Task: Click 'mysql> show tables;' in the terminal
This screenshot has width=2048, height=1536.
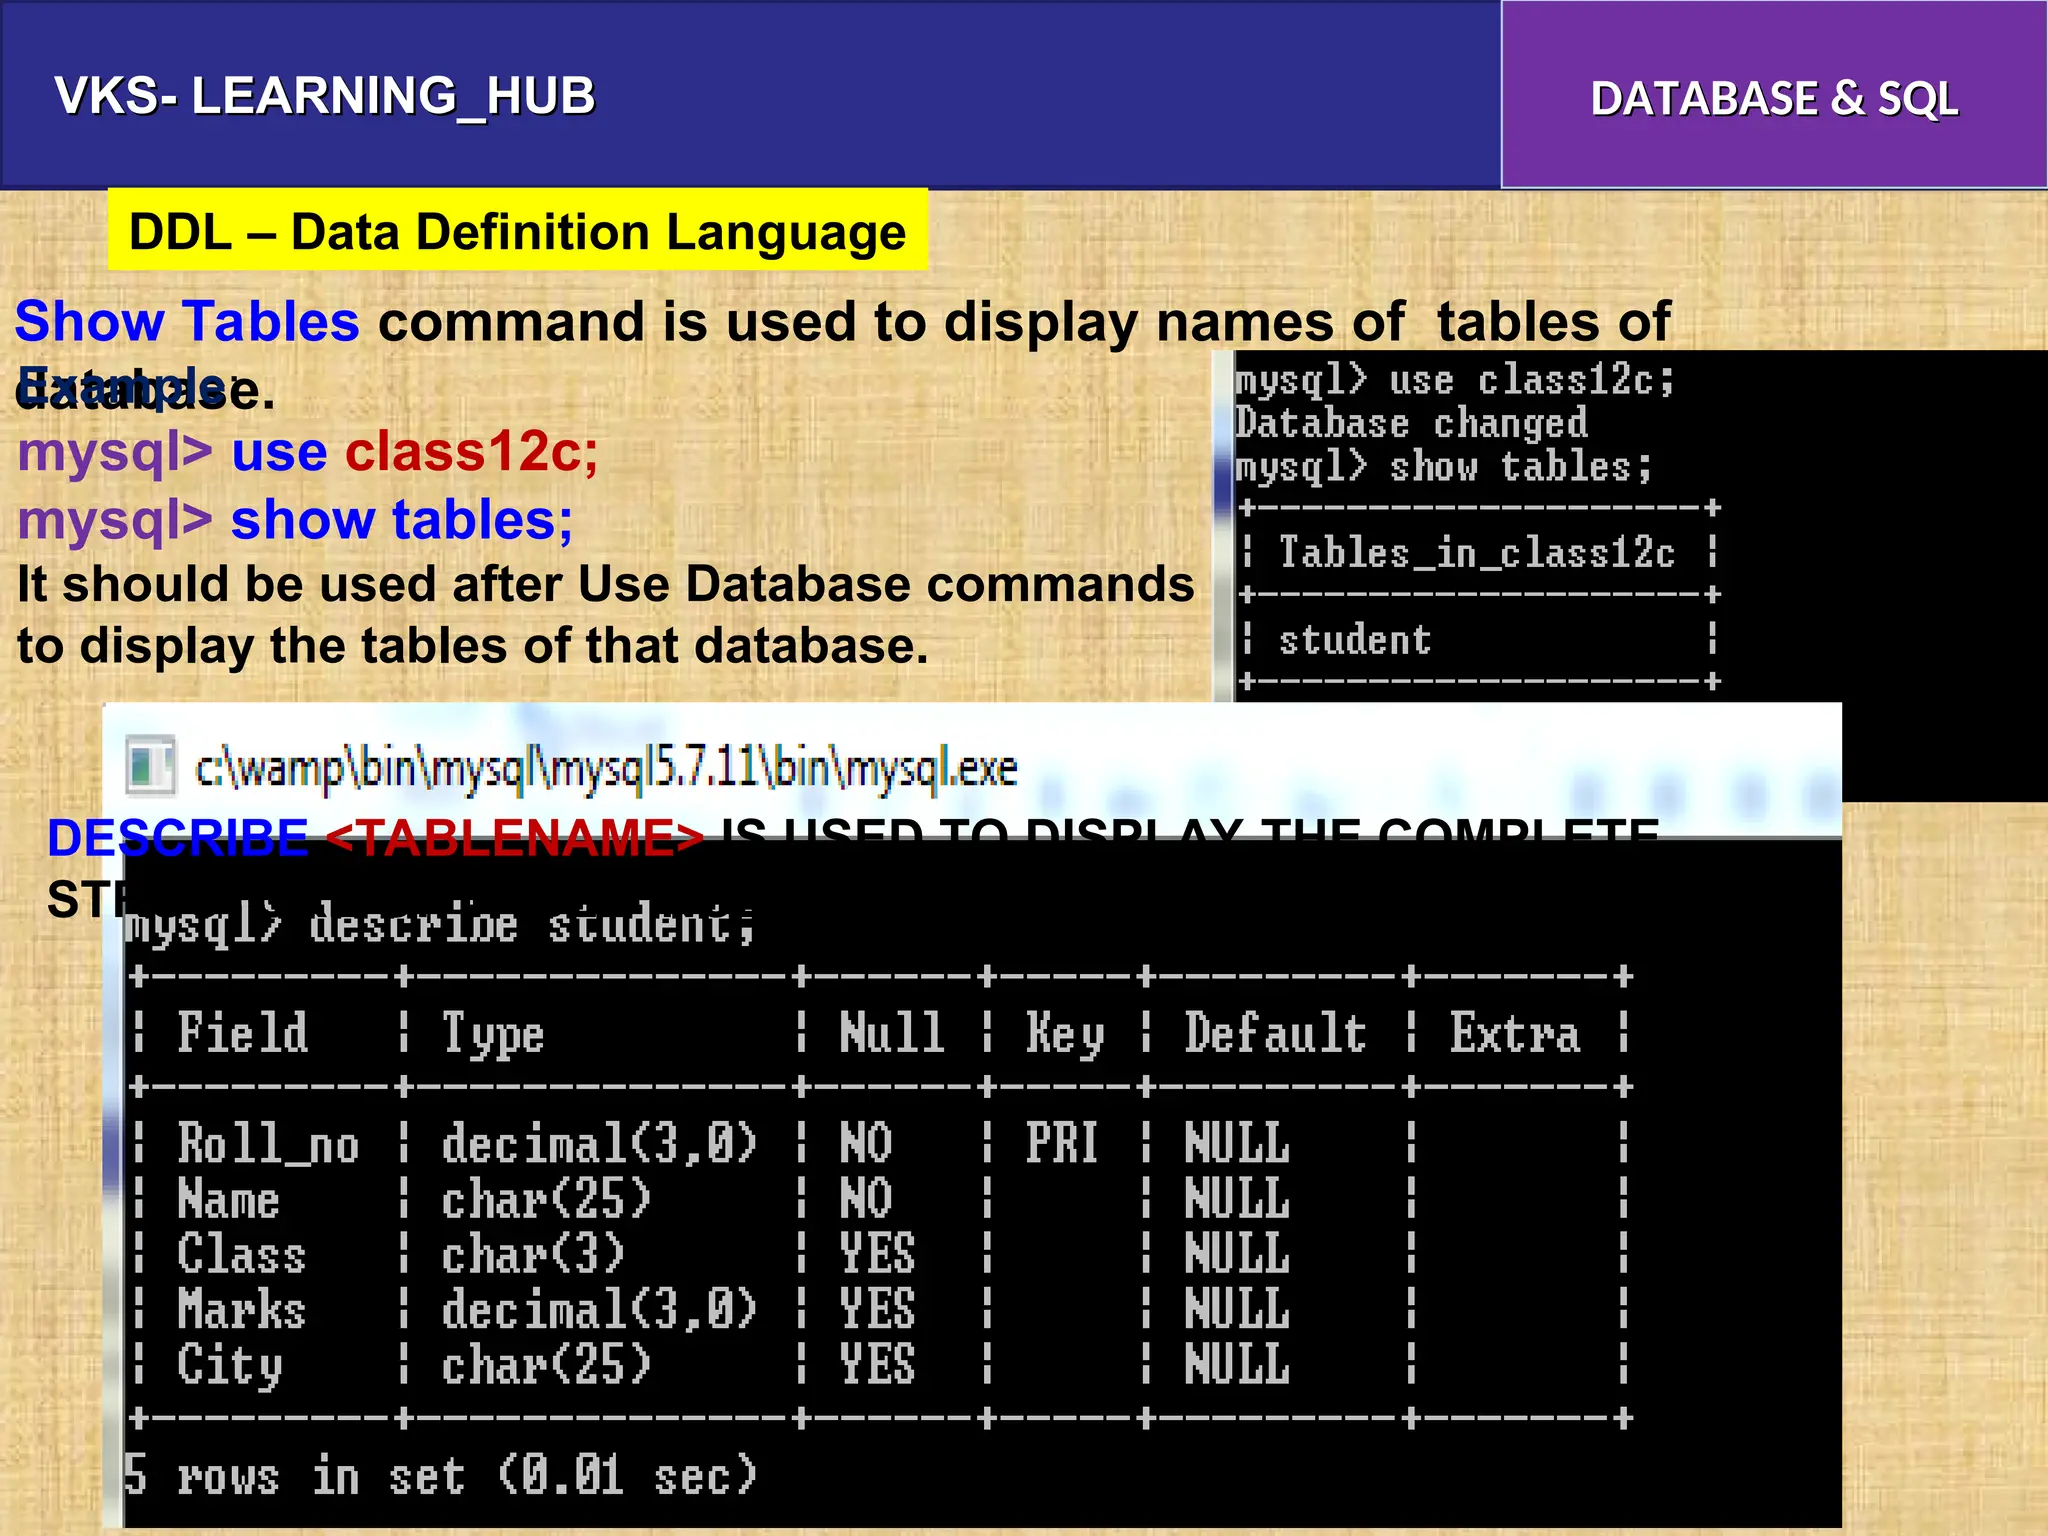Action: [1443, 466]
